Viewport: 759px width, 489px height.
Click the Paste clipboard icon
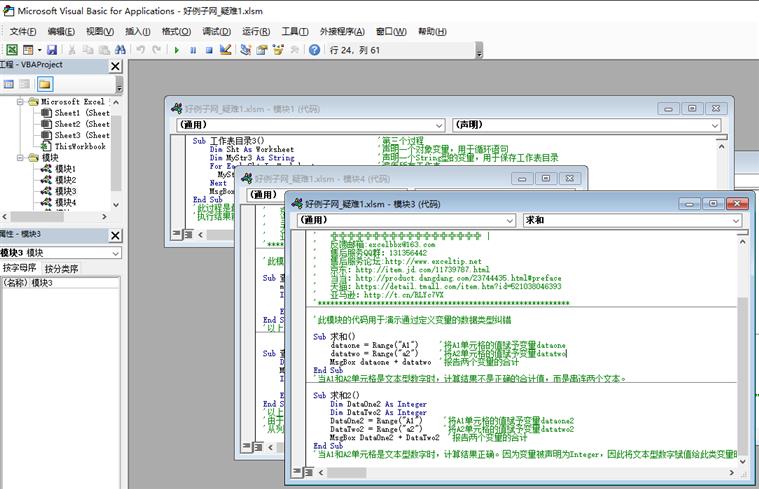pos(104,49)
